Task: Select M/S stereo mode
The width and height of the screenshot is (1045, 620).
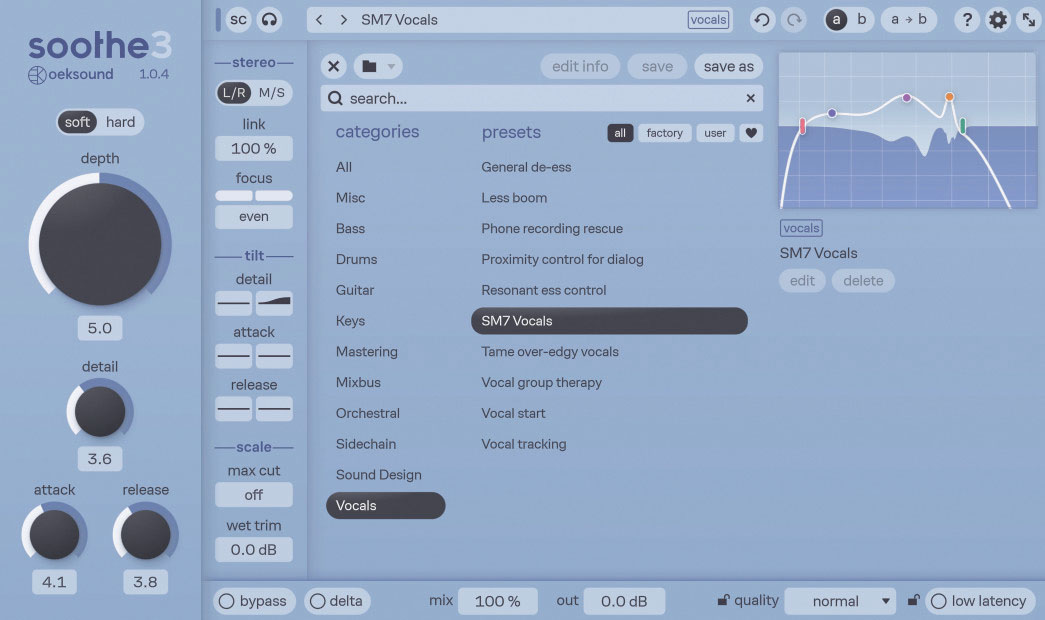Action: point(272,93)
